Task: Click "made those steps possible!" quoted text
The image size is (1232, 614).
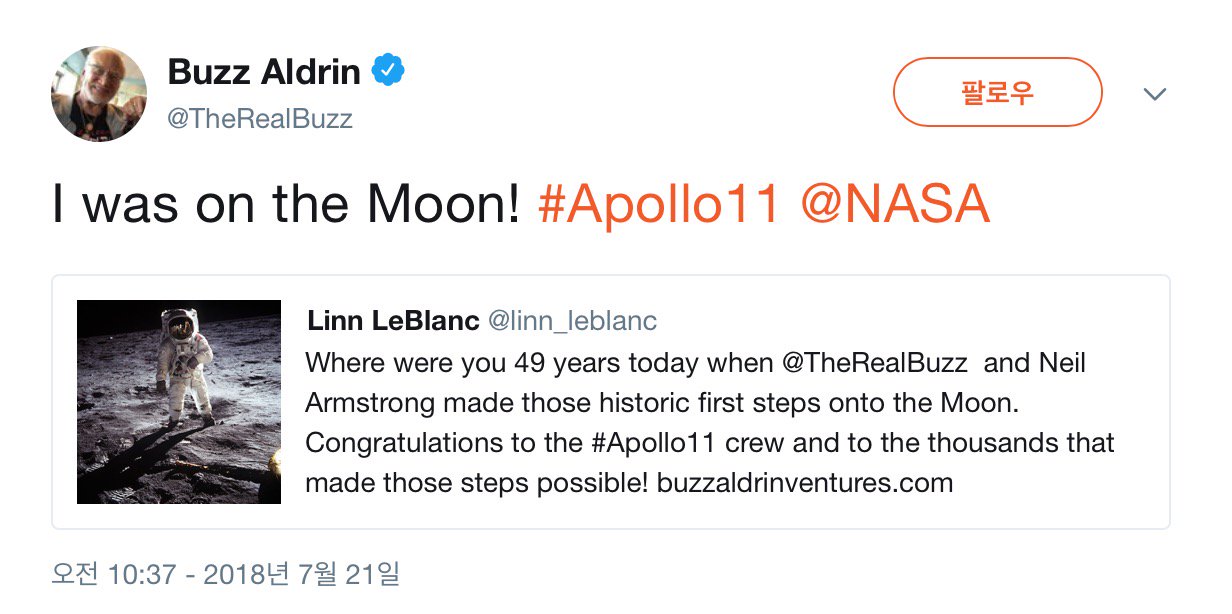Action: [x=476, y=483]
